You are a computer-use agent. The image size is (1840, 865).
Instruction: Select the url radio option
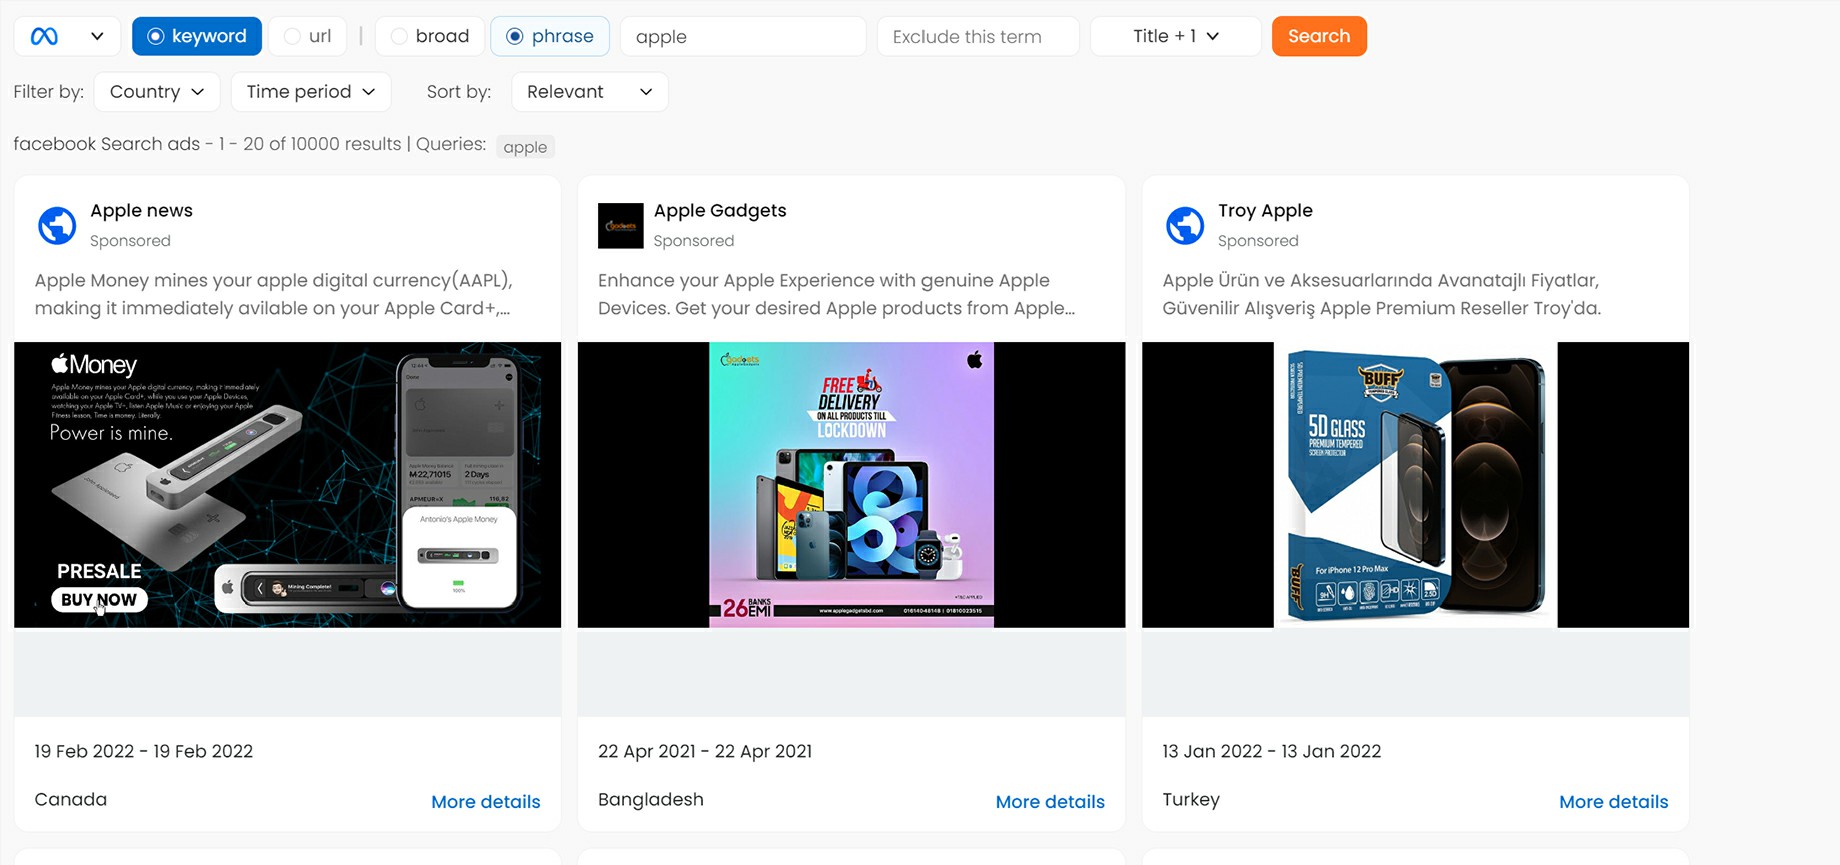click(308, 36)
